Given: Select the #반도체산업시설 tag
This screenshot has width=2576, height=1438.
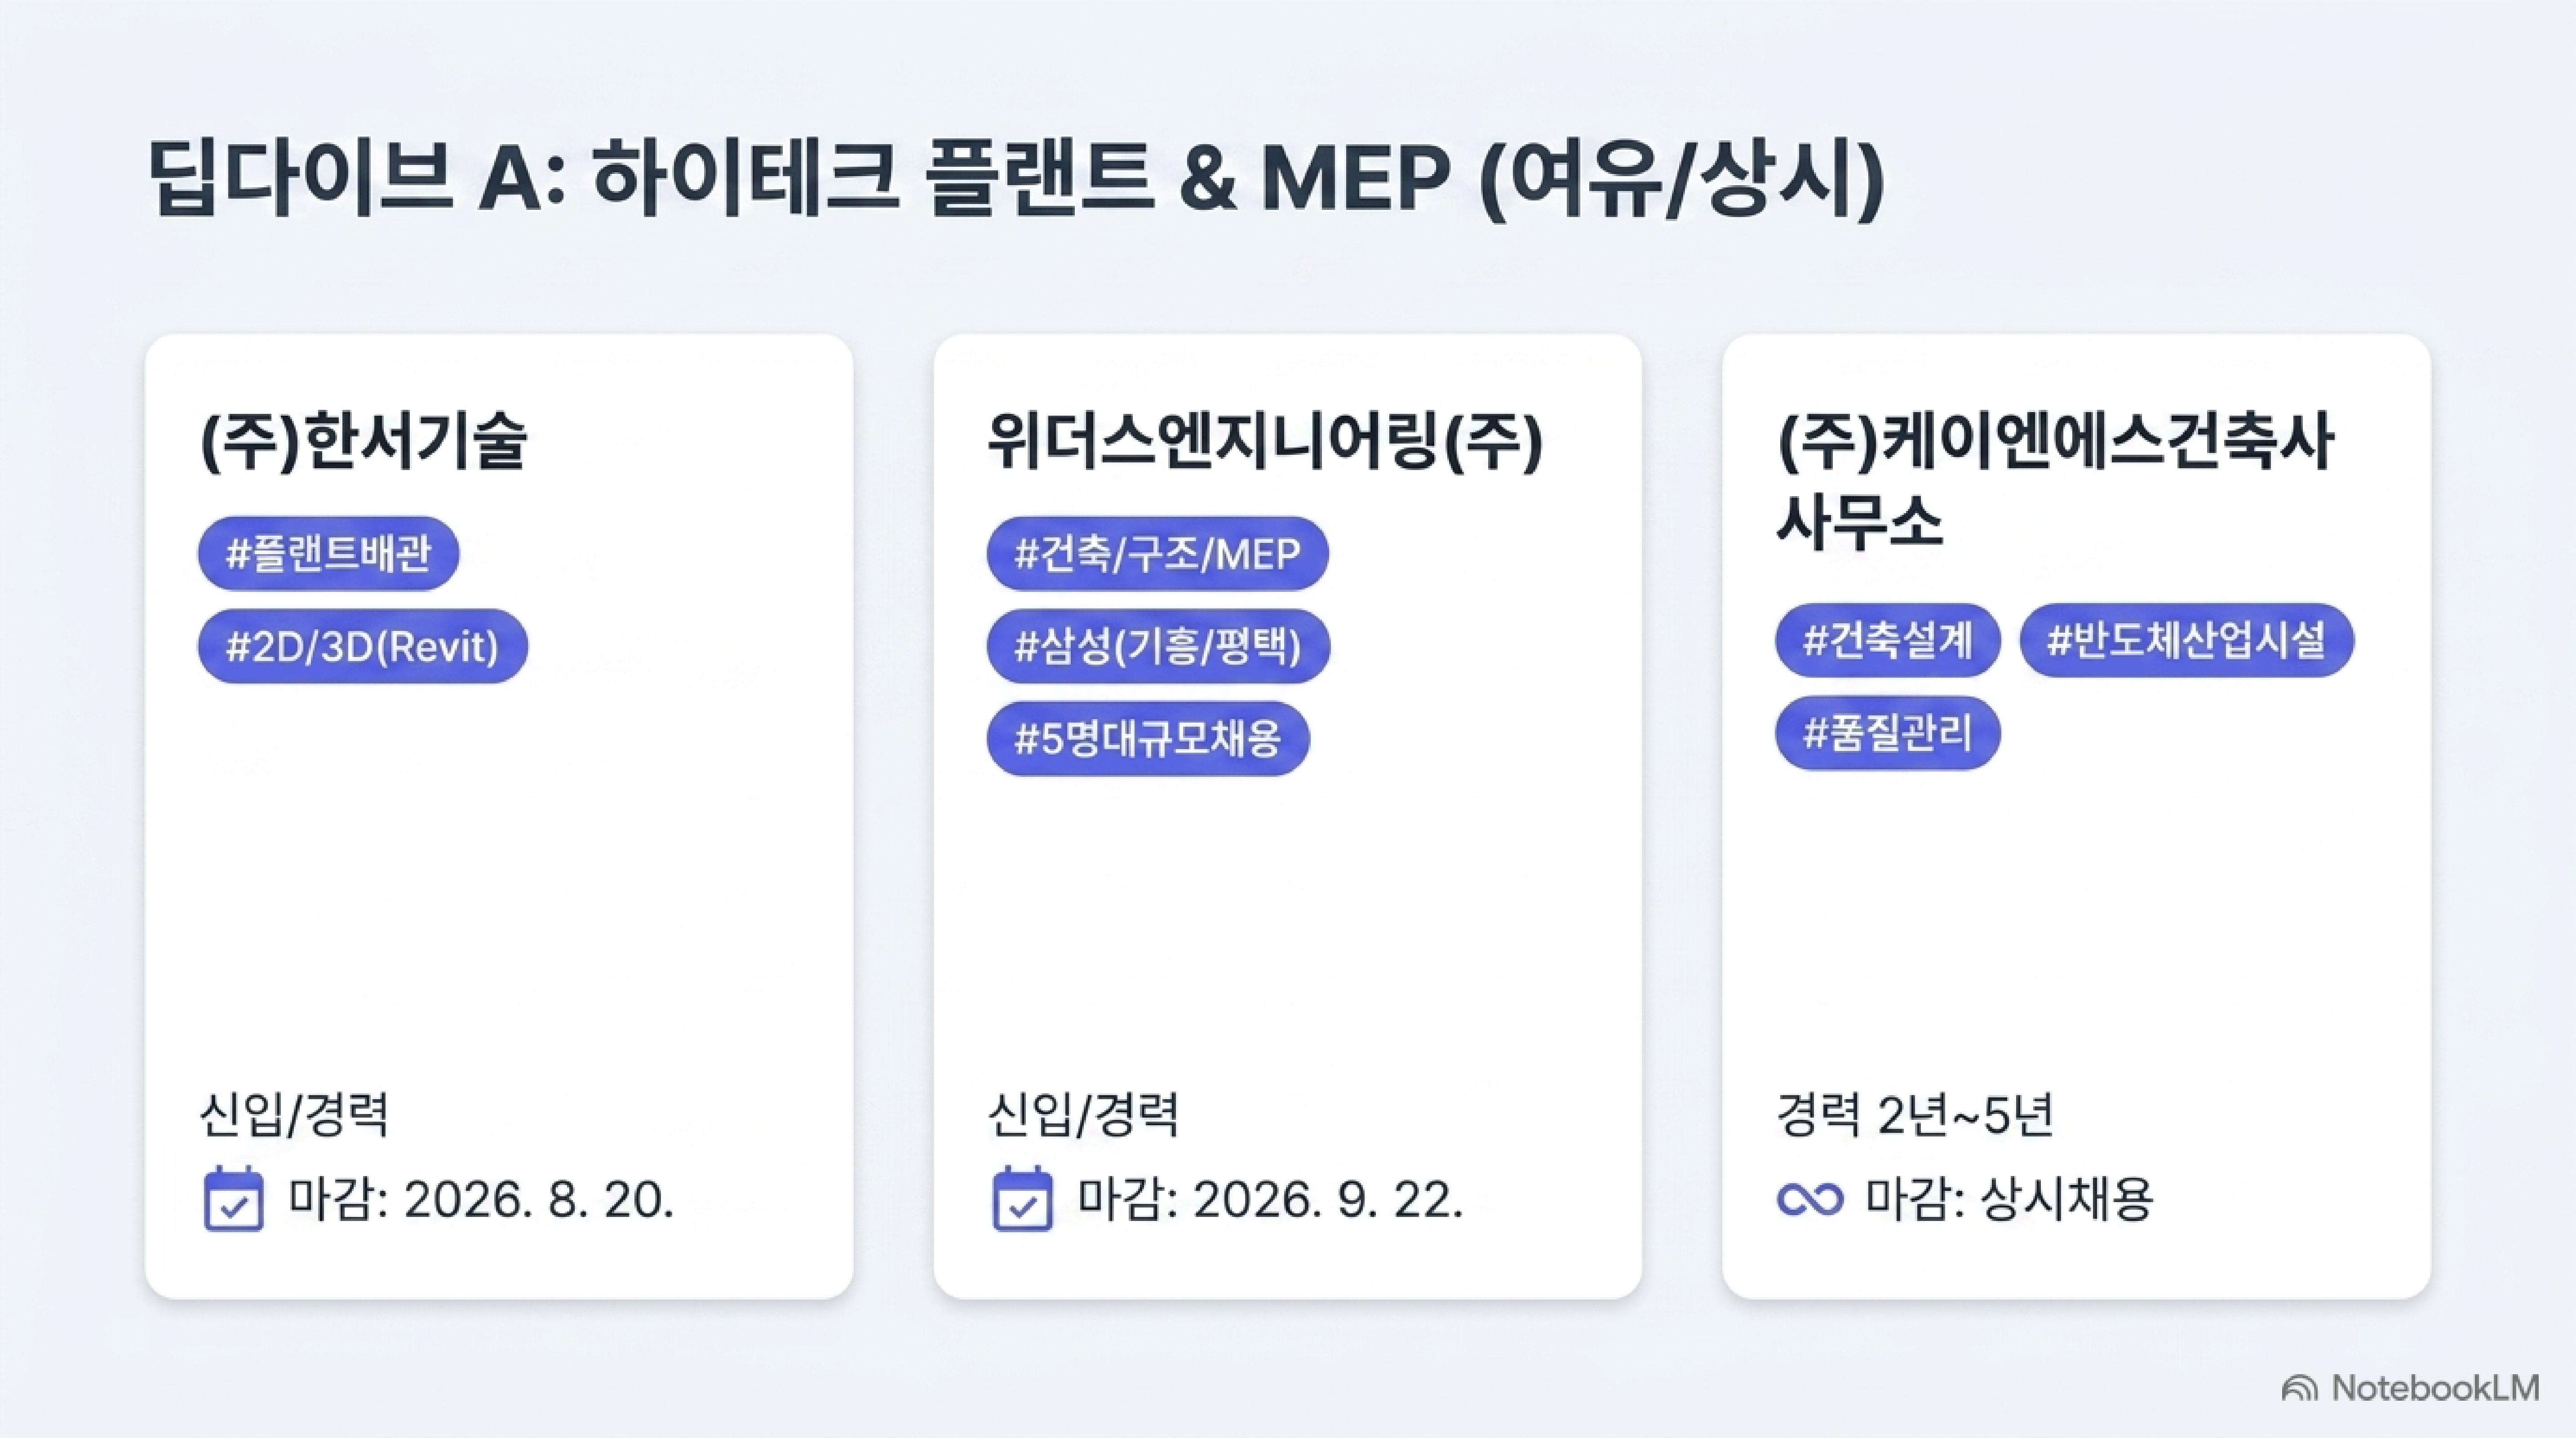Looking at the screenshot, I should (x=2186, y=640).
